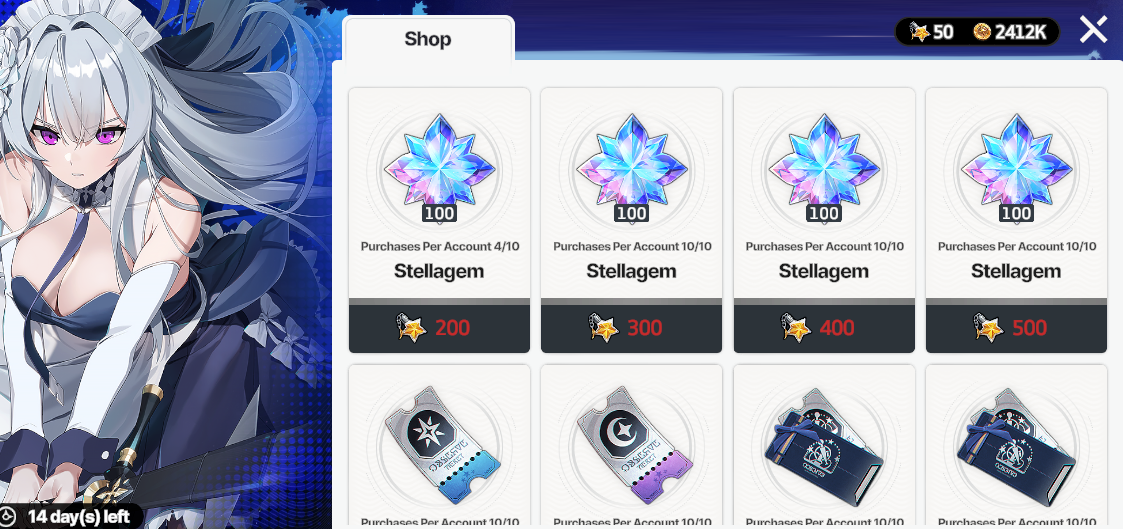Buy Stellagem for 300 event currency
Image resolution: width=1123 pixels, height=529 pixels.
click(x=631, y=329)
